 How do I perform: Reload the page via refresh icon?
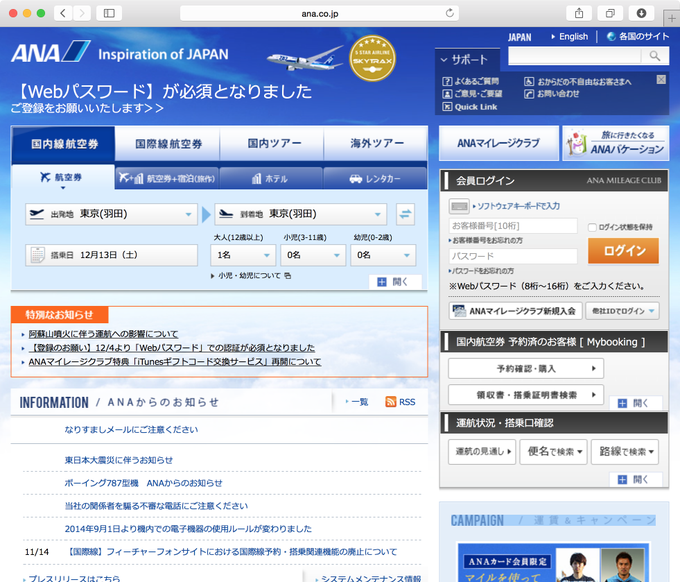point(450,13)
